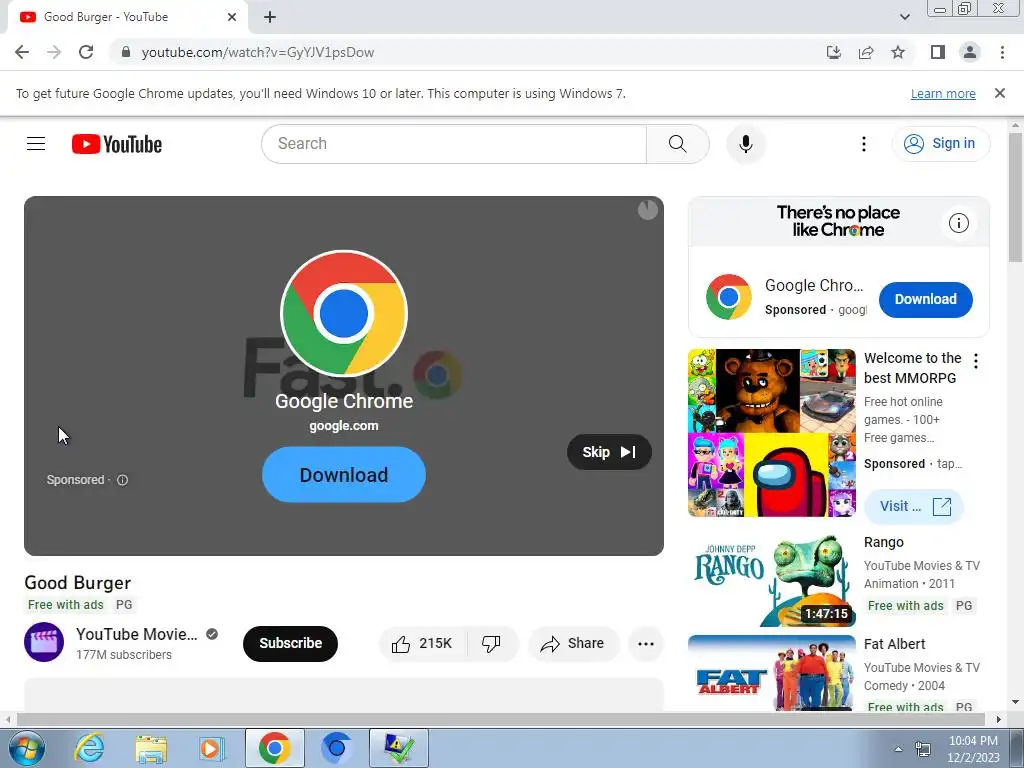Toggle the Chrome side panel
This screenshot has height=768, width=1024.
click(x=938, y=52)
